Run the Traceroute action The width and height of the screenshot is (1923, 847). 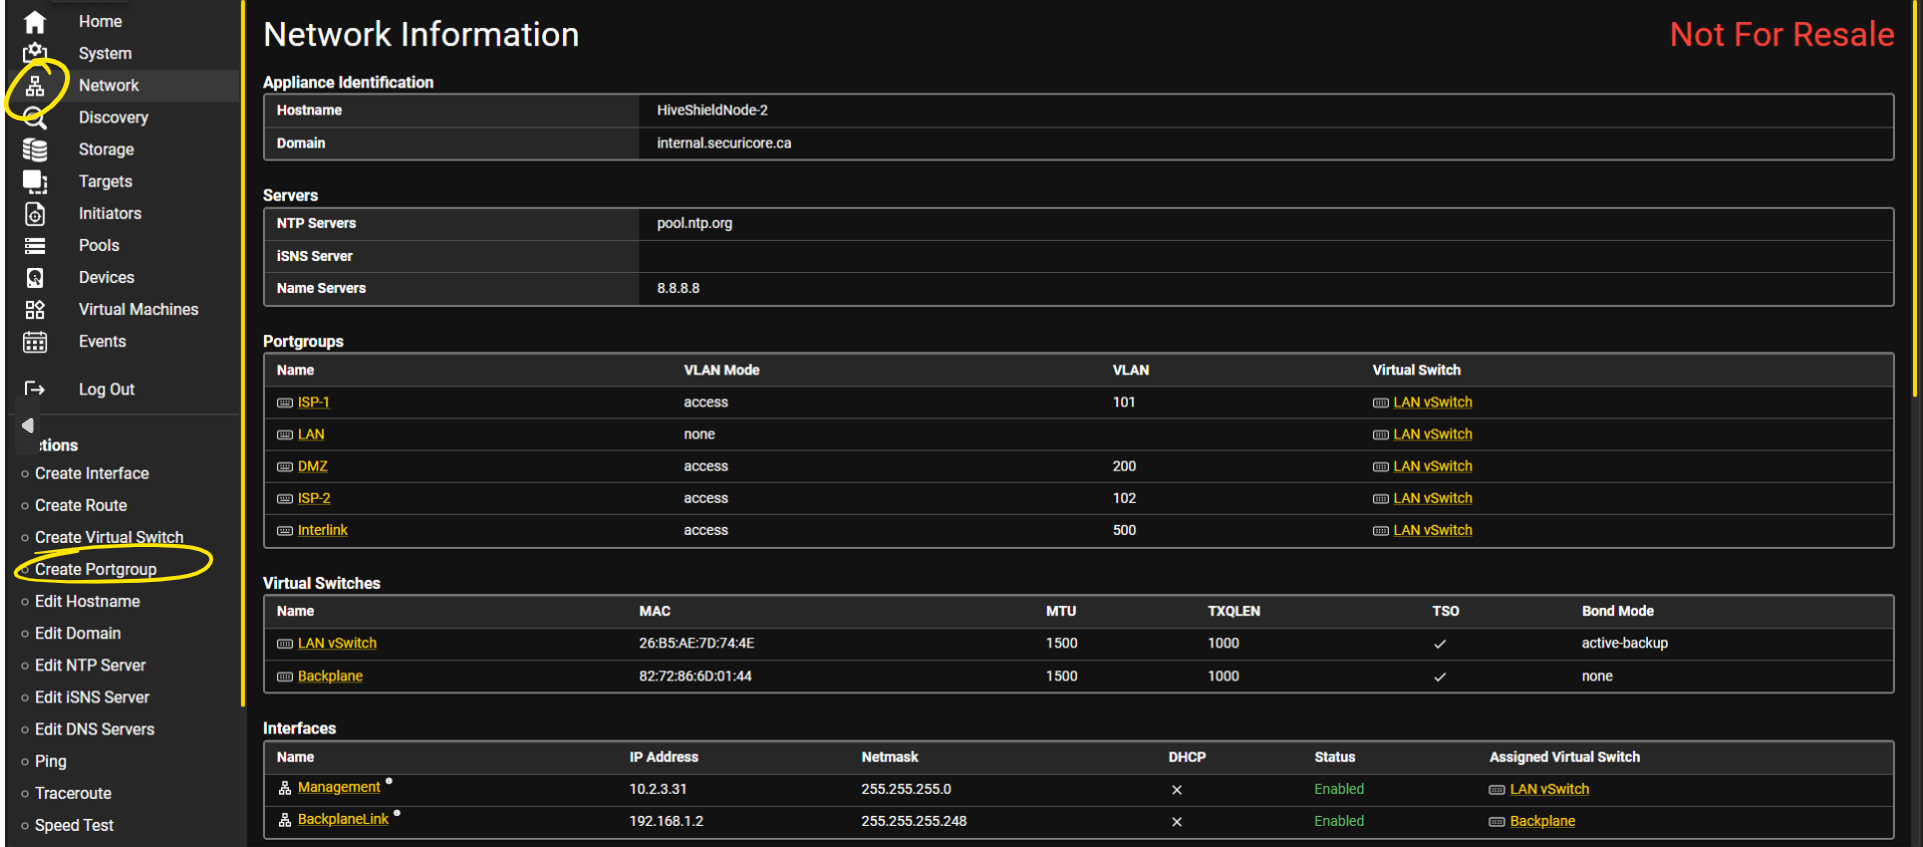pos(73,793)
